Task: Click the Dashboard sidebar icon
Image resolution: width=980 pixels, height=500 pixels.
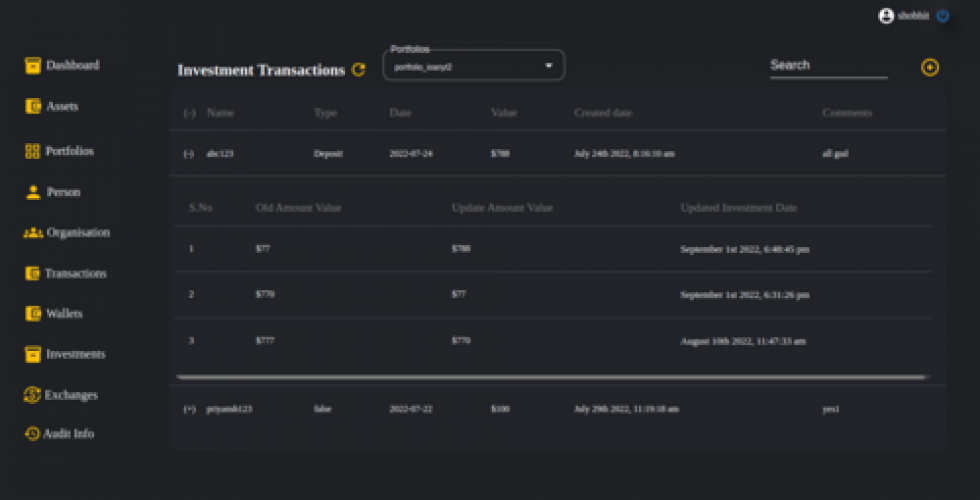Action: 32,66
